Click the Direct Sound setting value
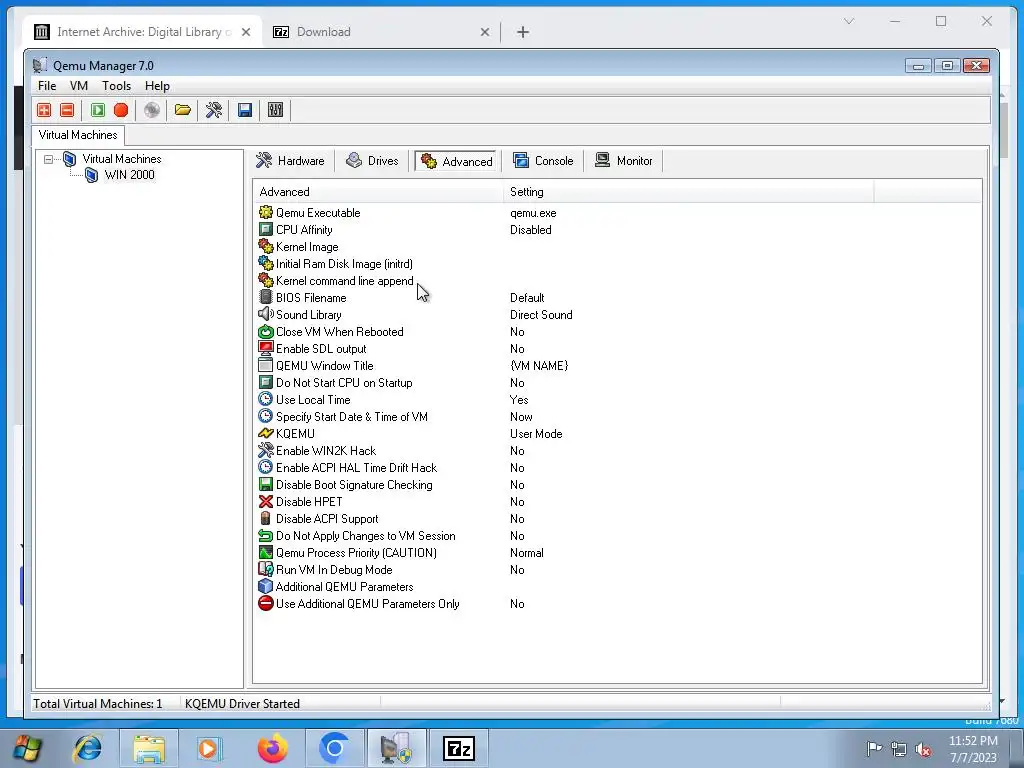1024x768 pixels. (x=541, y=315)
